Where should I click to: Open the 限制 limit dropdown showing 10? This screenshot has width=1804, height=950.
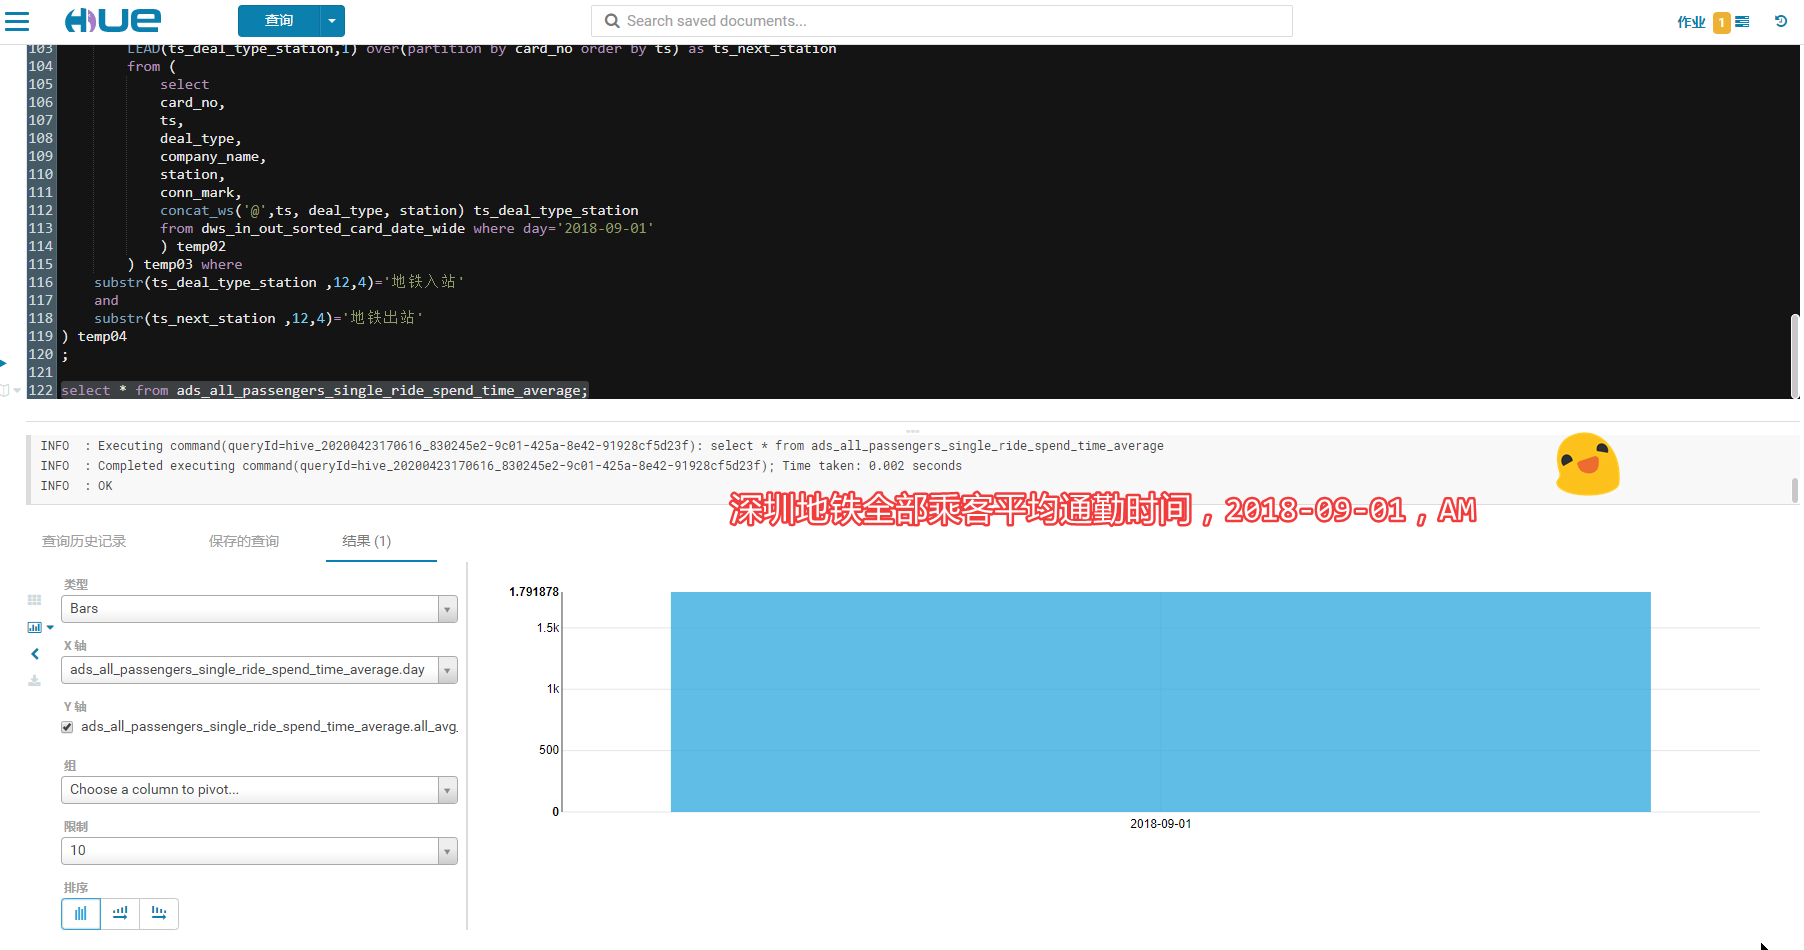pyautogui.click(x=259, y=851)
